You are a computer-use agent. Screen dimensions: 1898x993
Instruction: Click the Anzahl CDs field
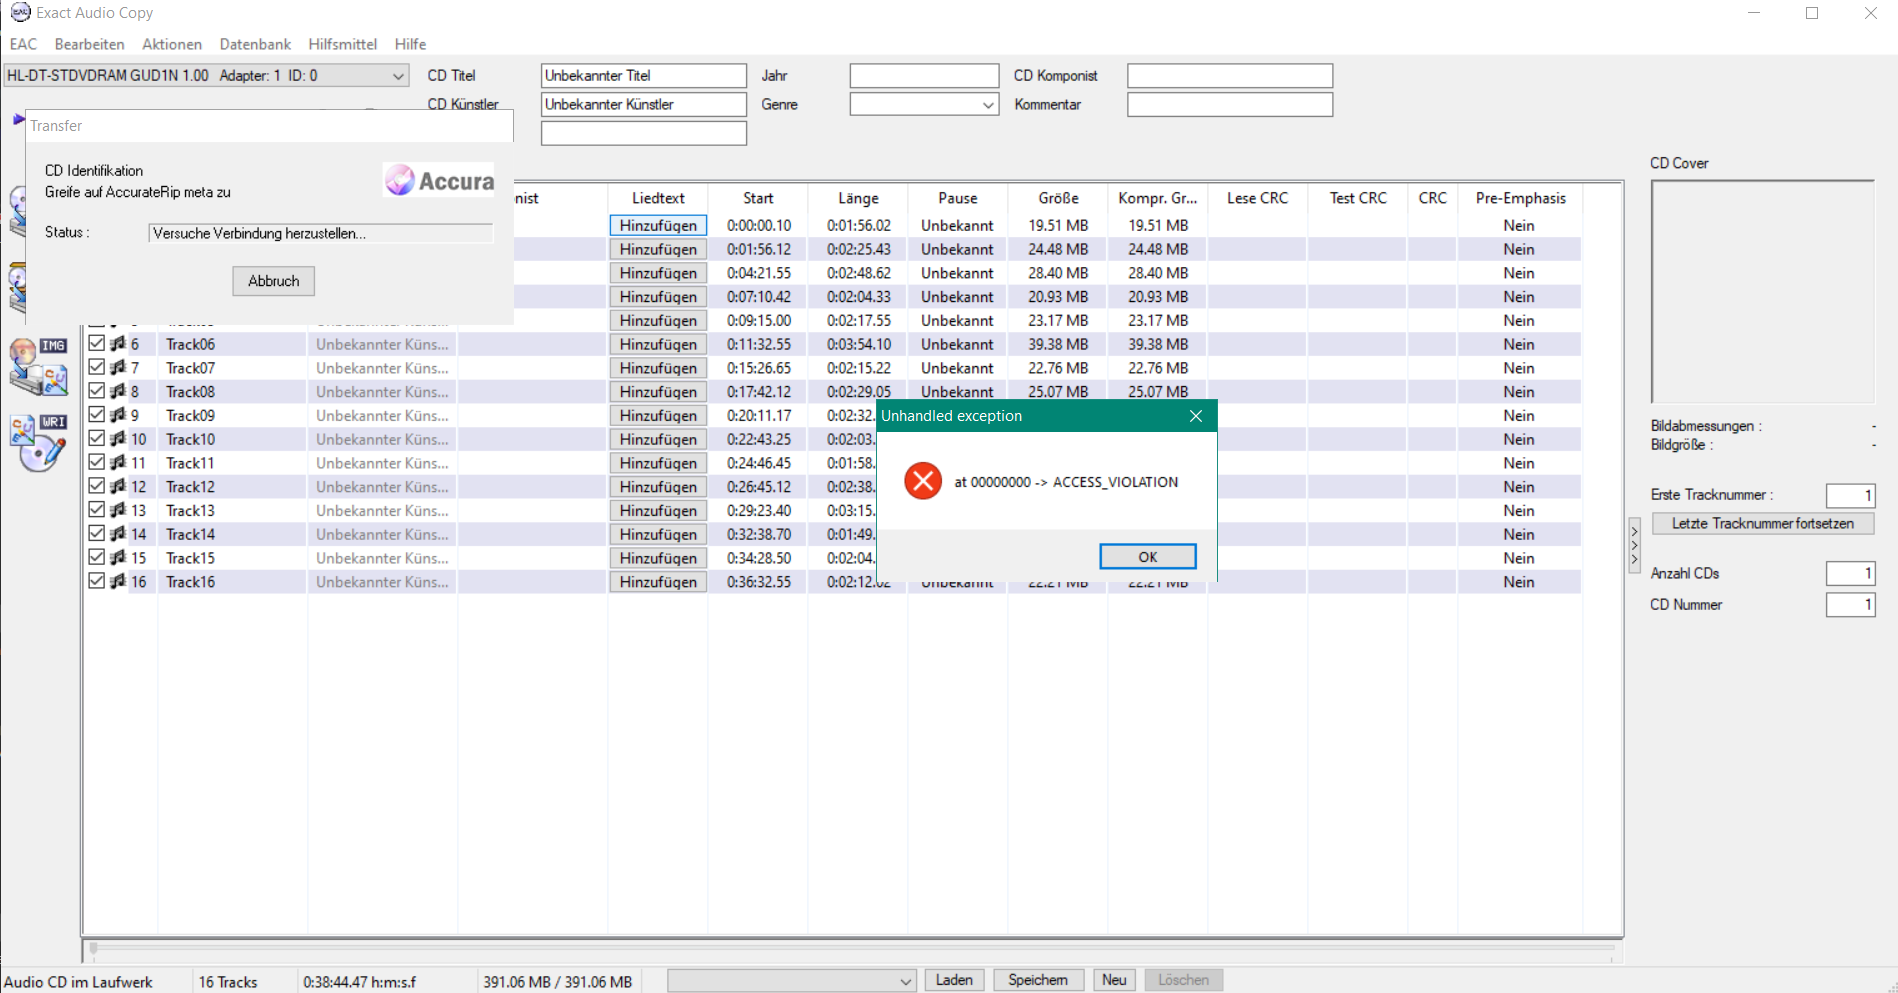(x=1850, y=573)
